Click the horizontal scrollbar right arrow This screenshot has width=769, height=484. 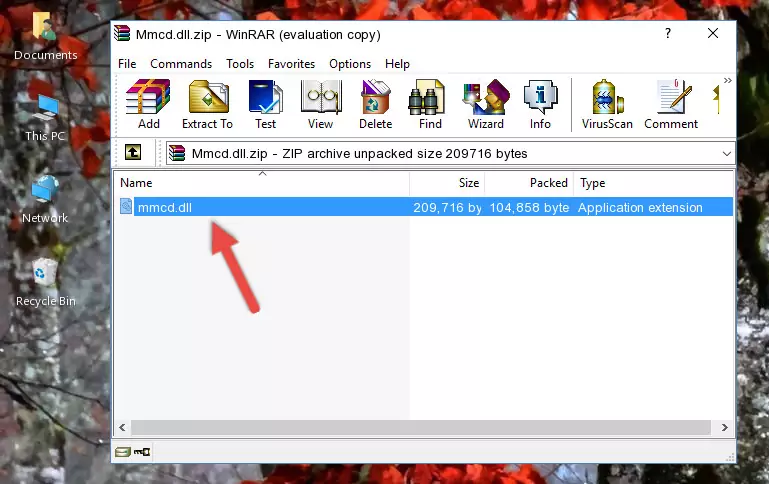pos(724,428)
